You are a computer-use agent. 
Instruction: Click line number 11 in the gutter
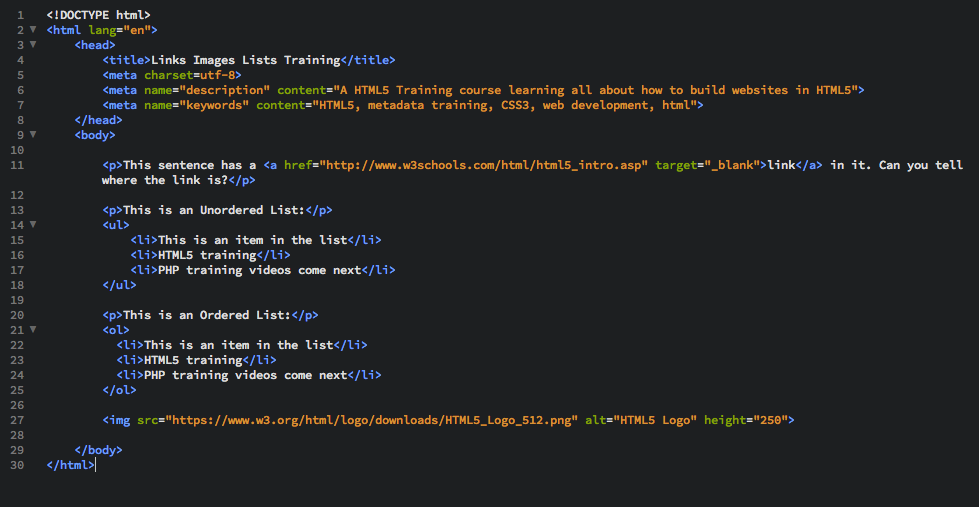coord(17,165)
